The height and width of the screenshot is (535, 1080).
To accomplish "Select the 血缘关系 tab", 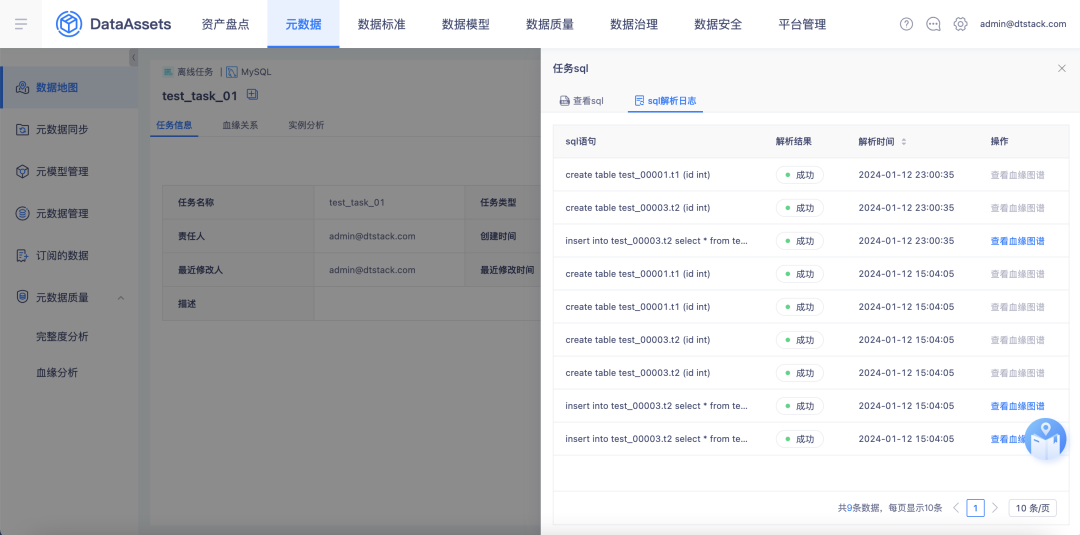I will coord(240,125).
